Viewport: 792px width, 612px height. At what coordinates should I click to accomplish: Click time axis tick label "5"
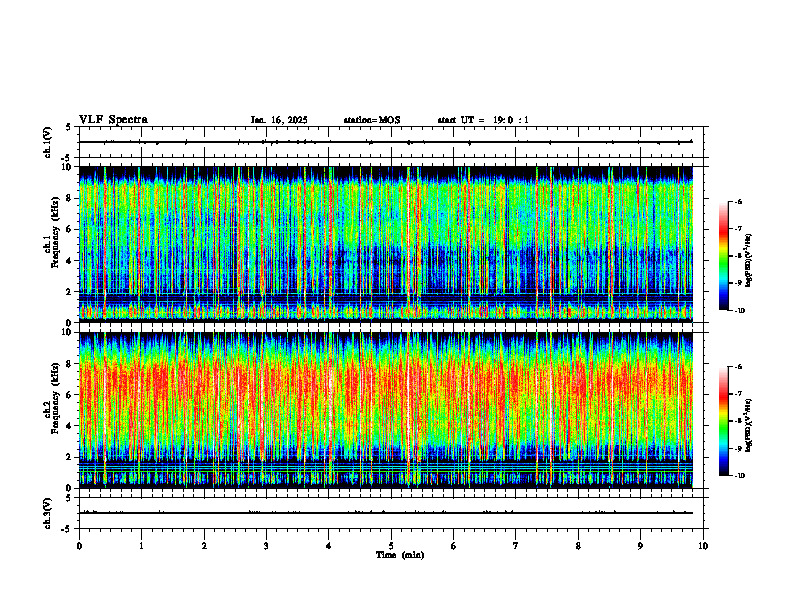click(391, 546)
